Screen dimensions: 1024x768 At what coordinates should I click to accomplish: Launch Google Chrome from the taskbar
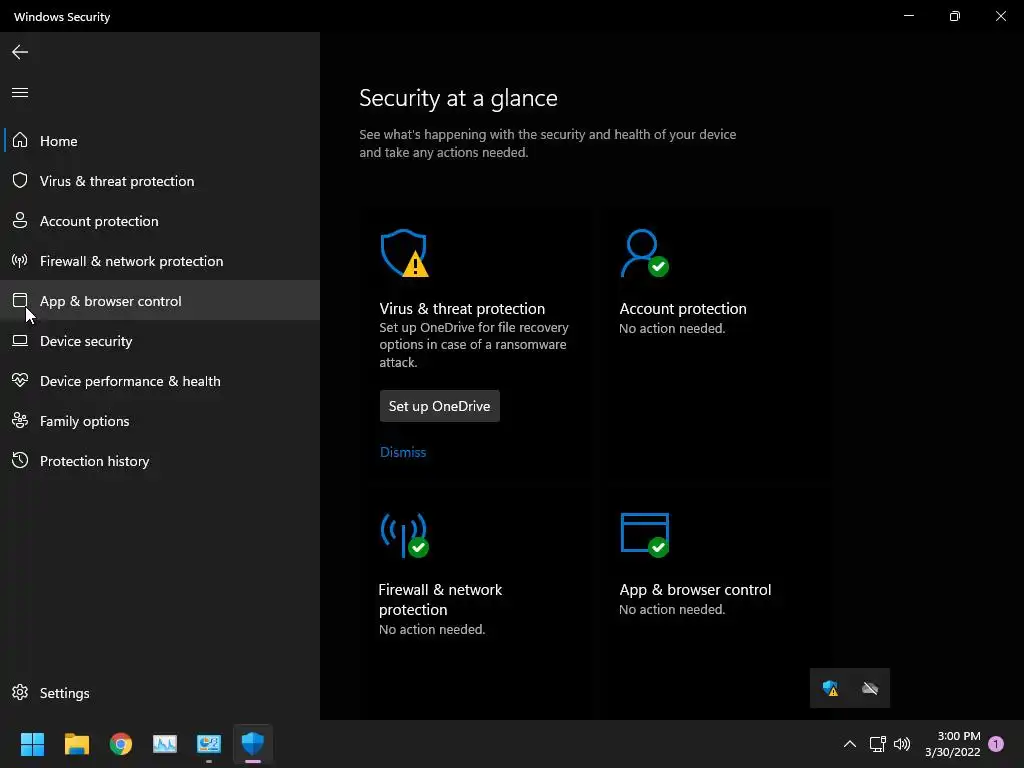[x=121, y=744]
